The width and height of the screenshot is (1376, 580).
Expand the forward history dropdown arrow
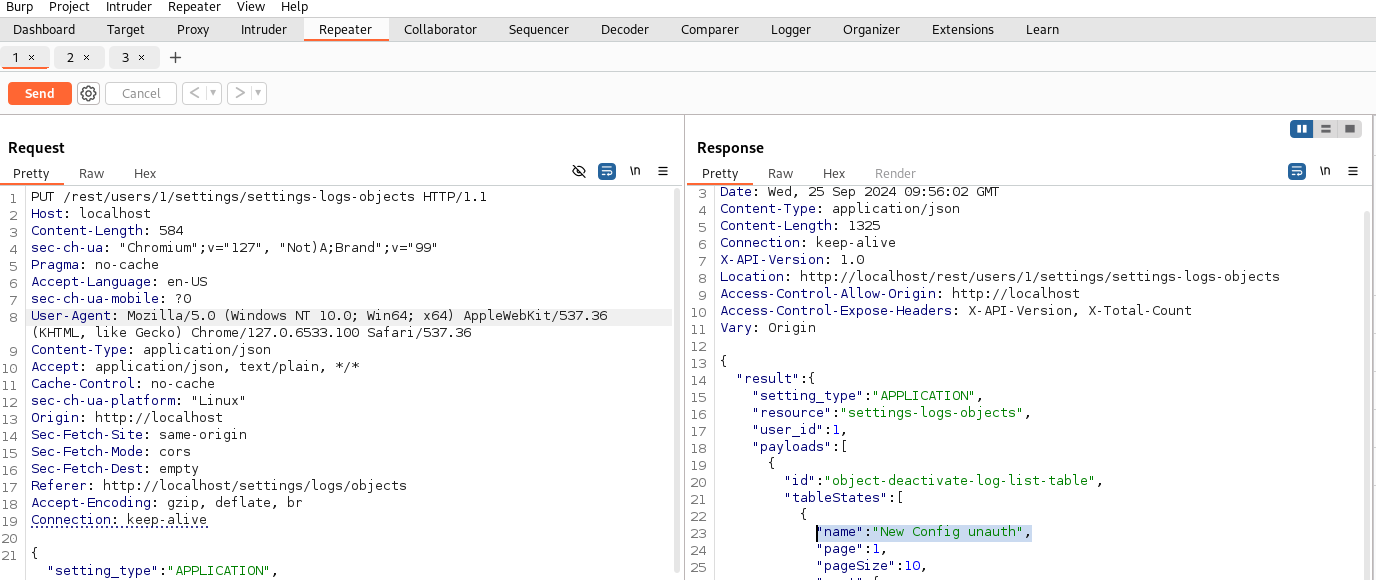[258, 93]
